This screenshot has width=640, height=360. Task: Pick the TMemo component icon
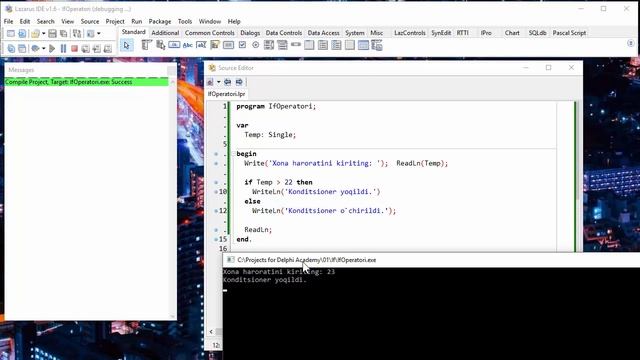click(215, 45)
